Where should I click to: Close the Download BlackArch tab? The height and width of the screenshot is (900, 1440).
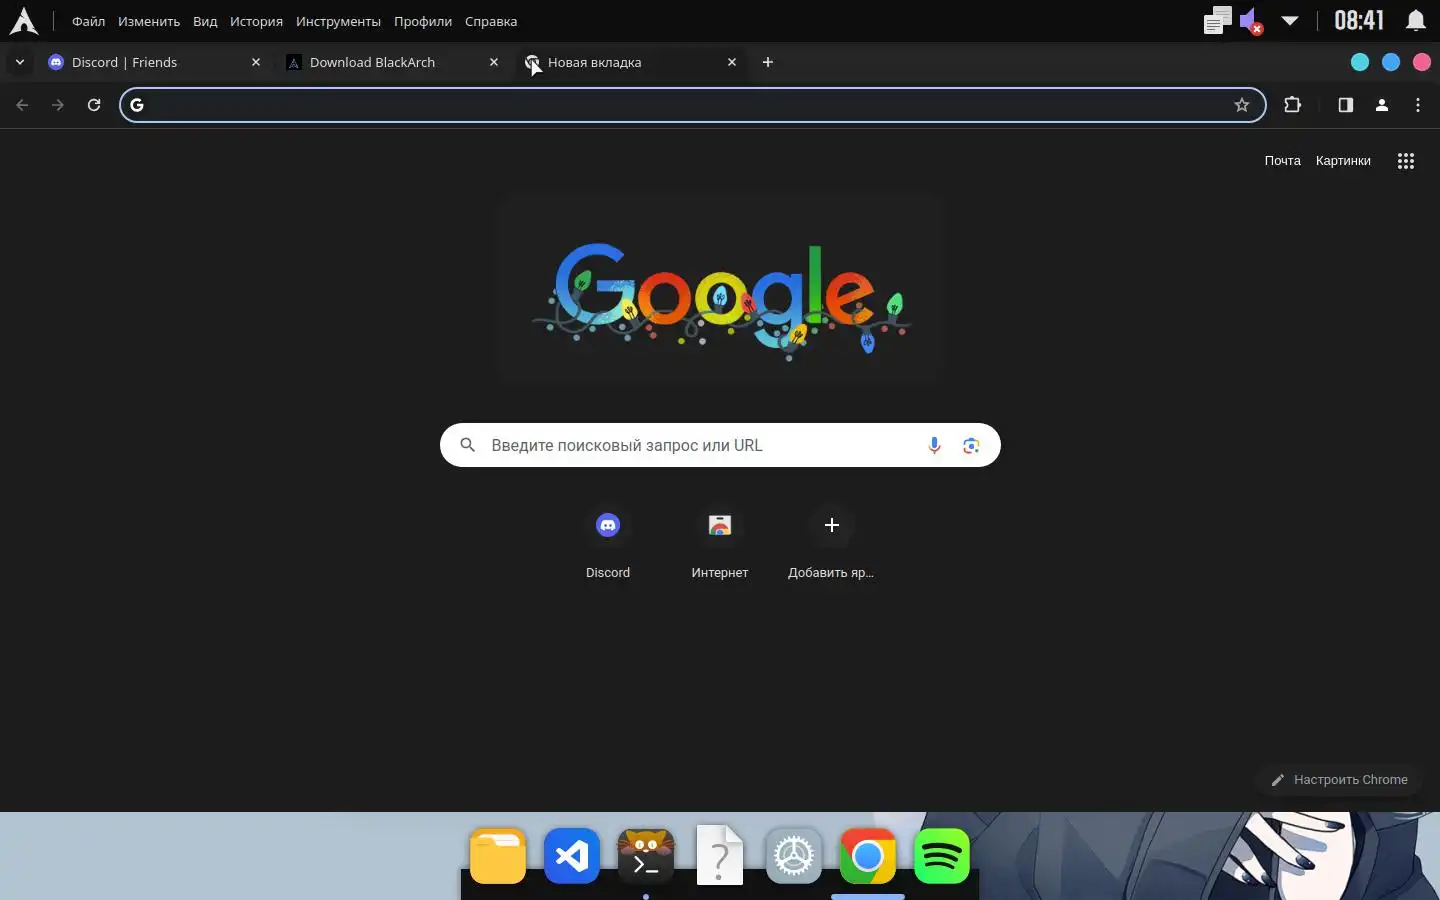pos(494,62)
